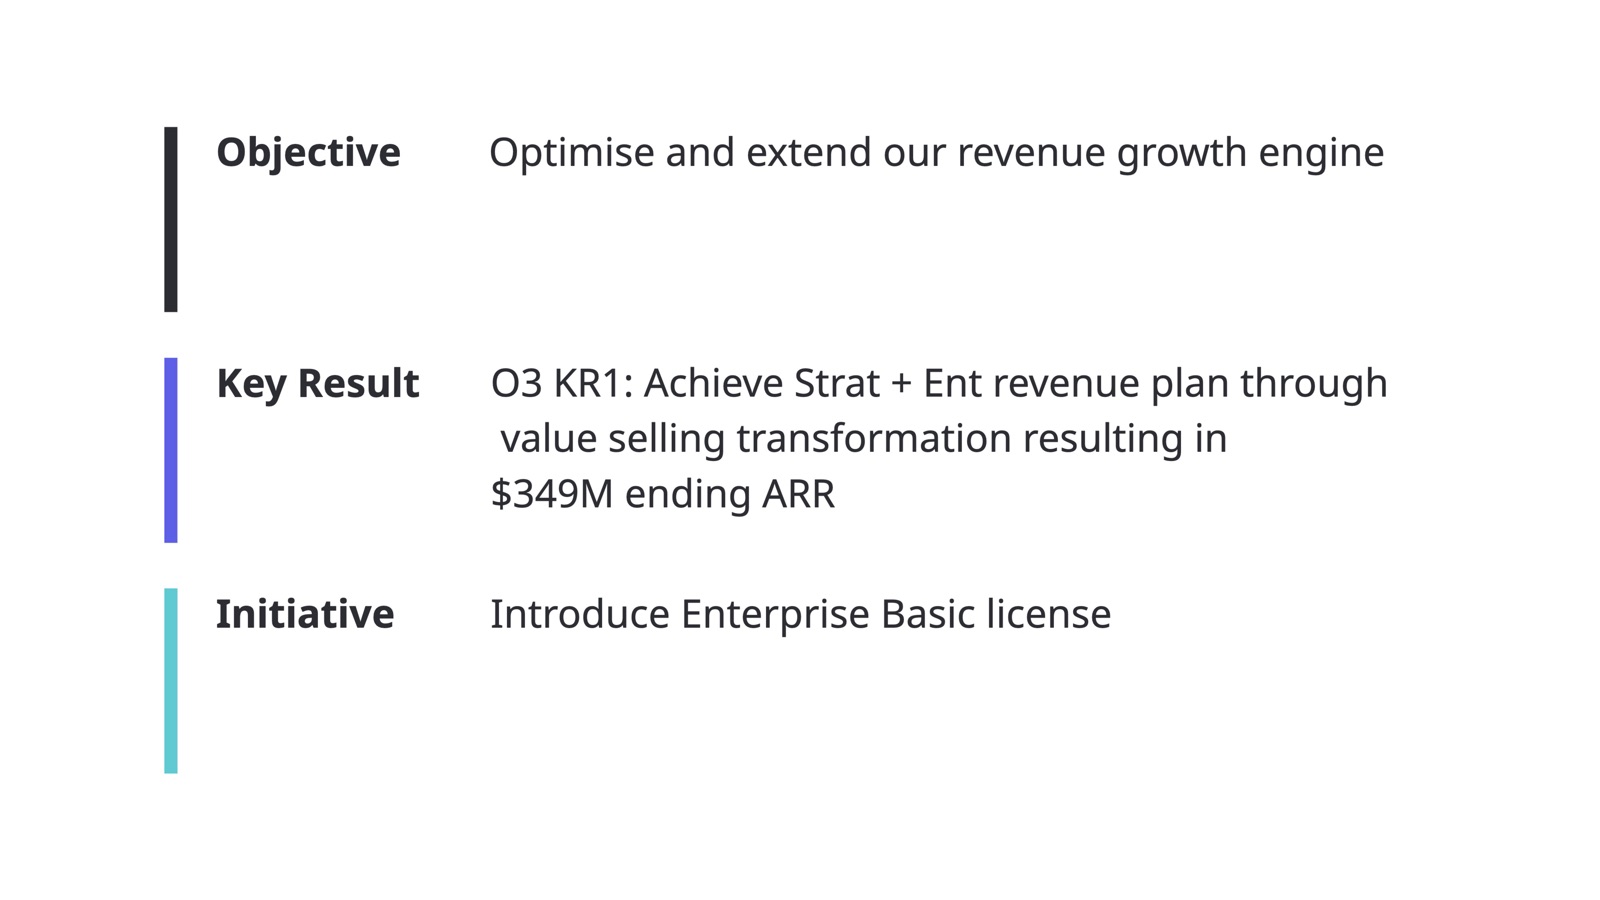Select the bold Objective heading
This screenshot has width=1600, height=900.
(x=308, y=153)
